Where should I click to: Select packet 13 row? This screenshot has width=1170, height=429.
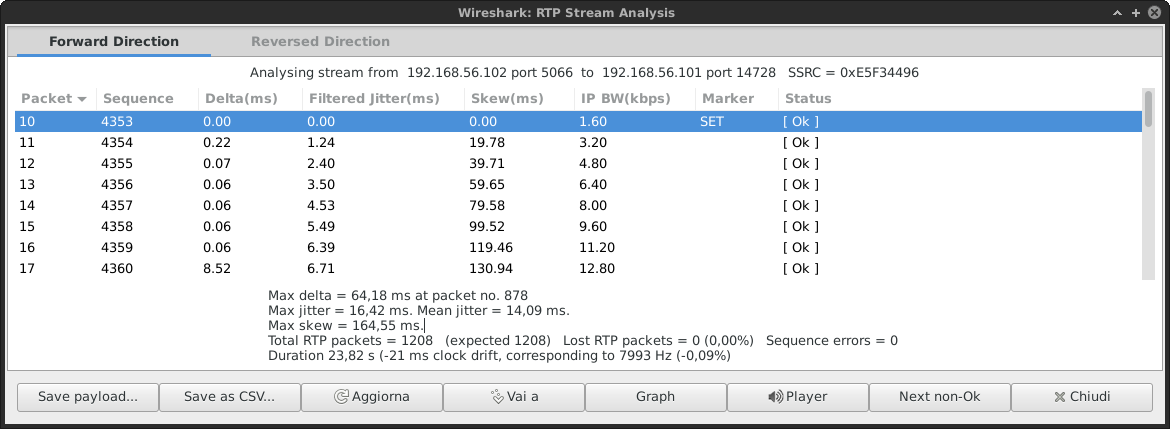[x=578, y=184]
